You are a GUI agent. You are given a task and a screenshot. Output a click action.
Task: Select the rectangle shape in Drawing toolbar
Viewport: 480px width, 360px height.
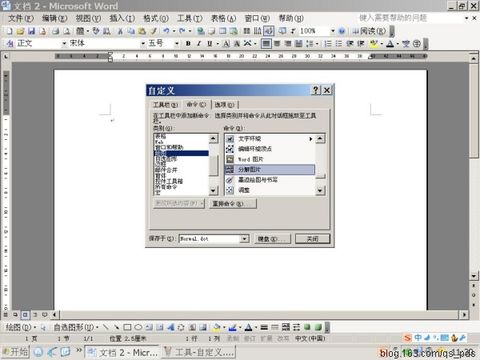[x=127, y=327]
